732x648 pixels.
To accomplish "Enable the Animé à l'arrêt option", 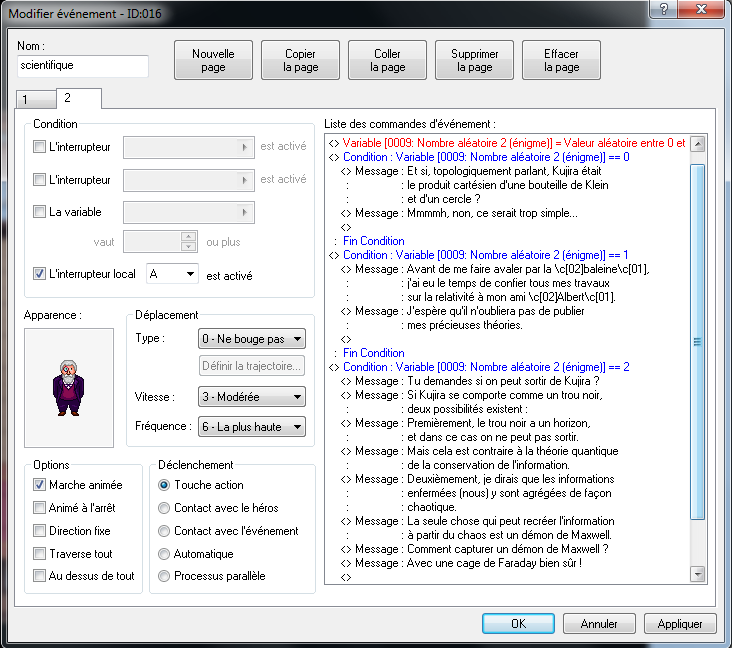I will click(39, 507).
